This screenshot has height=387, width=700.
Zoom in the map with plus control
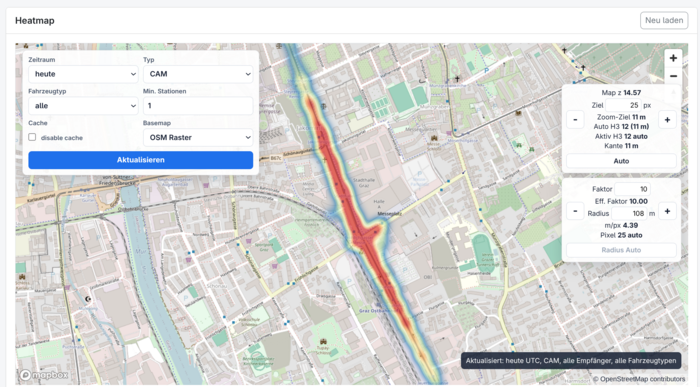click(x=673, y=58)
